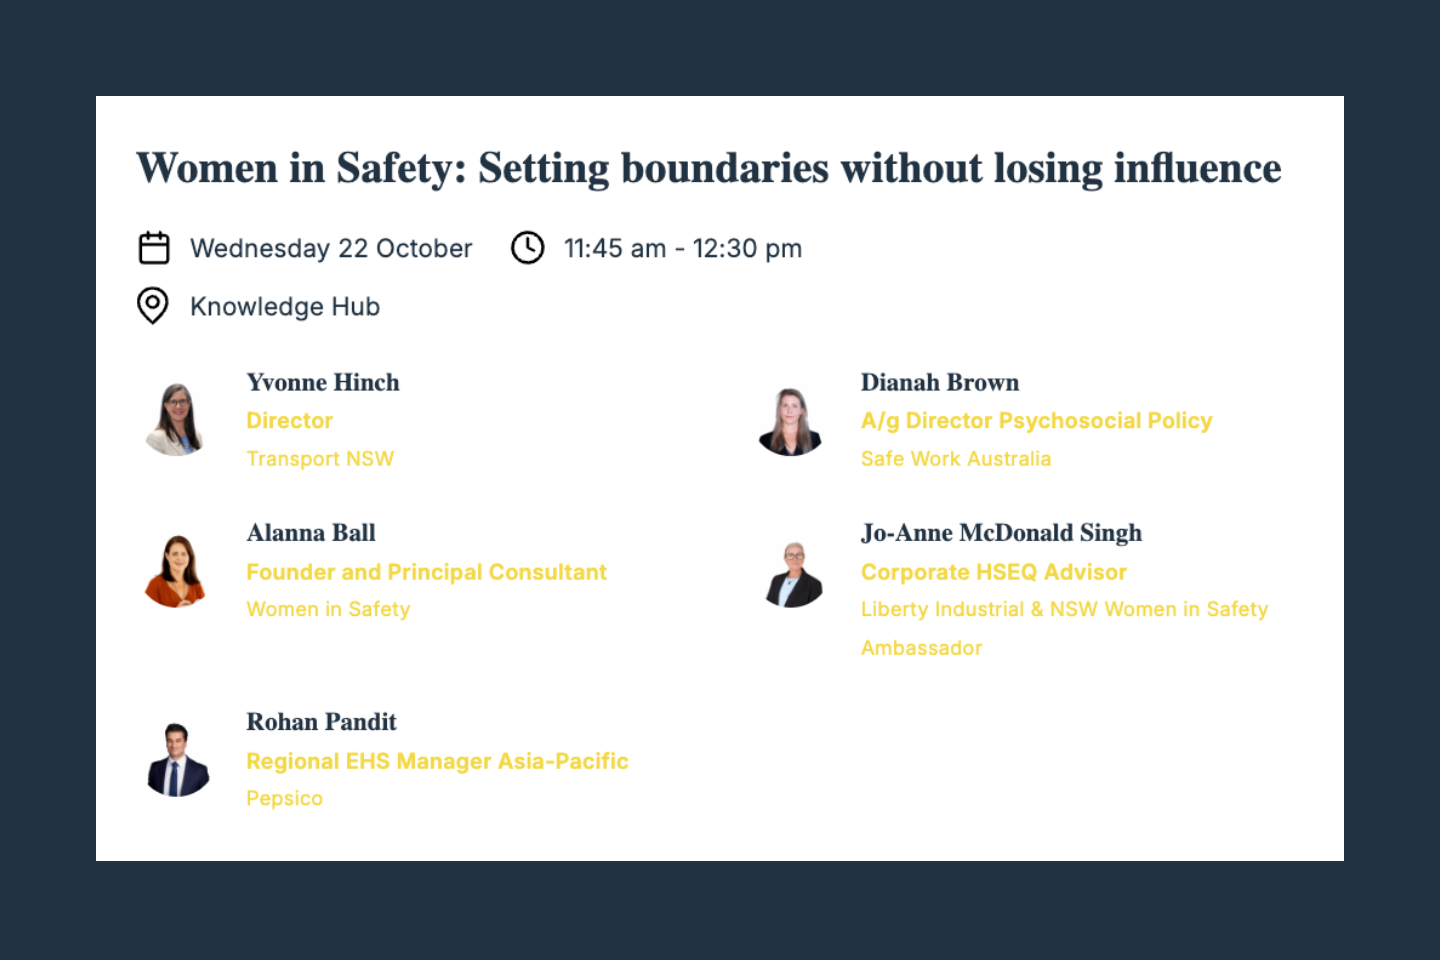Viewport: 1440px width, 960px height.
Task: Click the clock icon beside the time
Action: [528, 248]
